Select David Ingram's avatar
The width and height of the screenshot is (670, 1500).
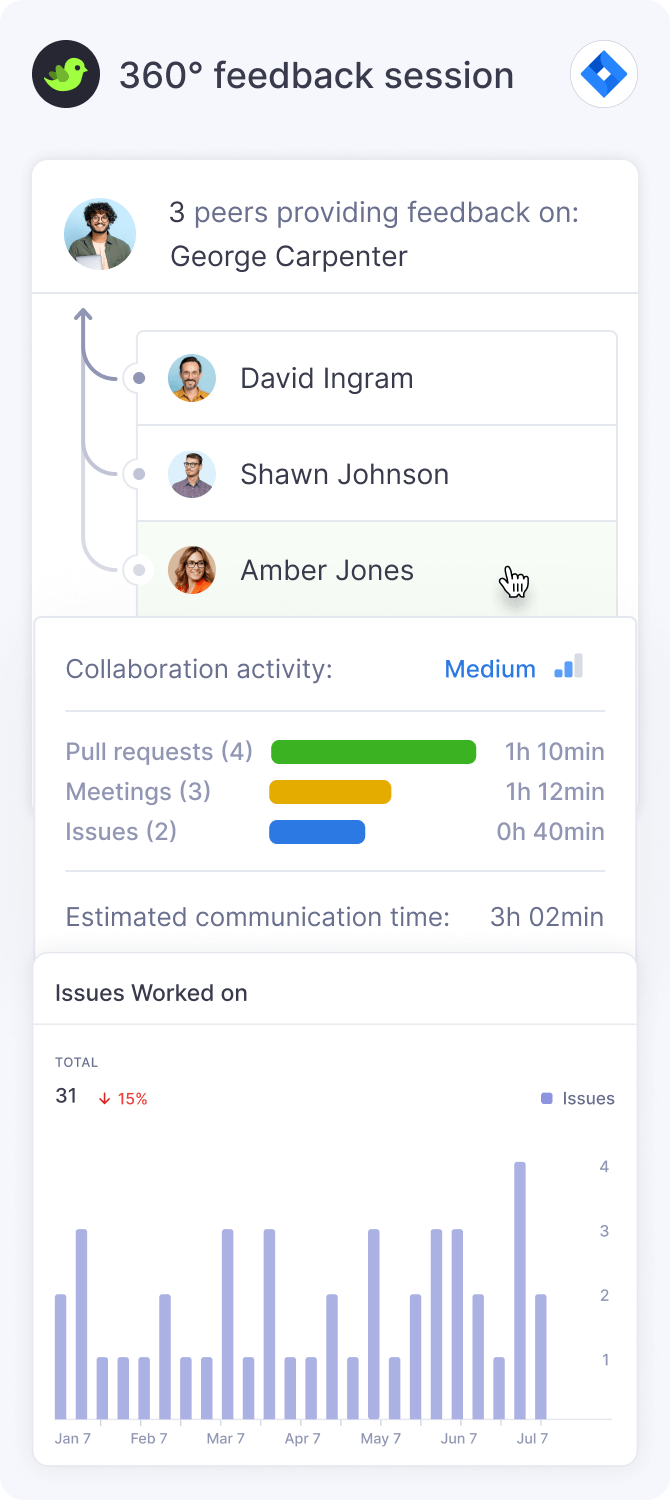tap(192, 378)
